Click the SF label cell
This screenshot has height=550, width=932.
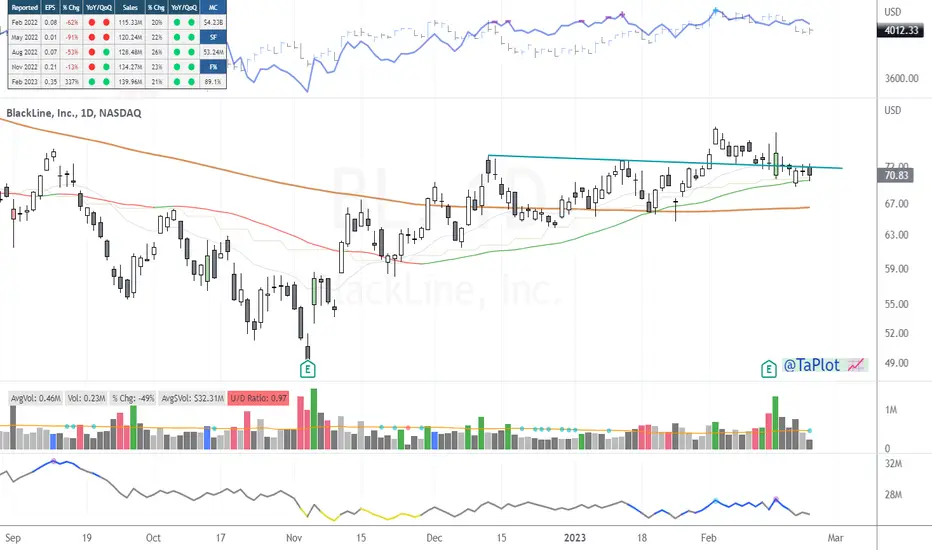click(x=213, y=37)
